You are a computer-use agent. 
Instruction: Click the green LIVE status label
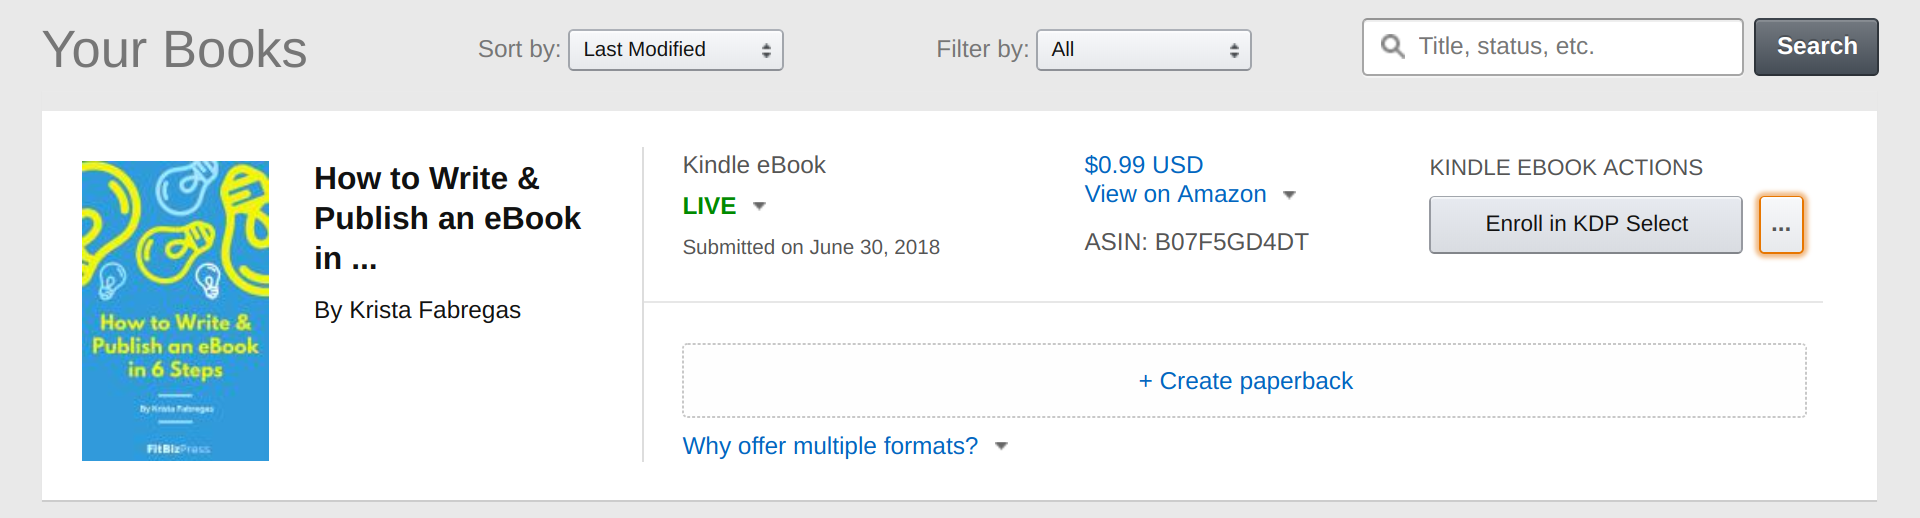click(709, 206)
